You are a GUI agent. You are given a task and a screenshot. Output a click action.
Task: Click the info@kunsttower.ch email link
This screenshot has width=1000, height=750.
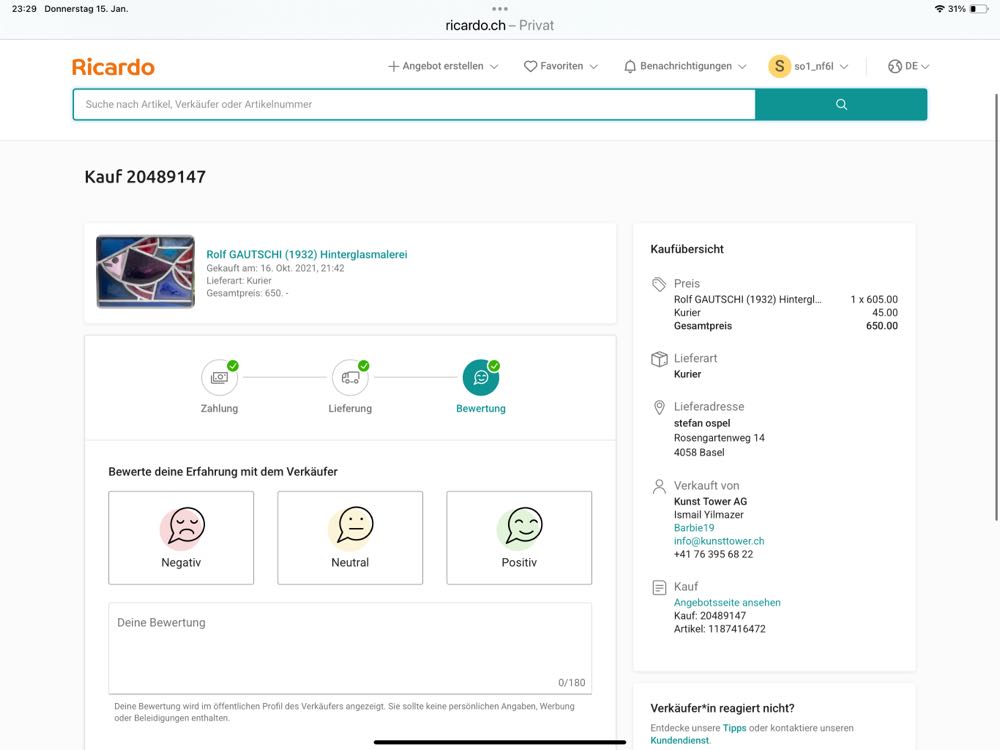[x=719, y=541]
